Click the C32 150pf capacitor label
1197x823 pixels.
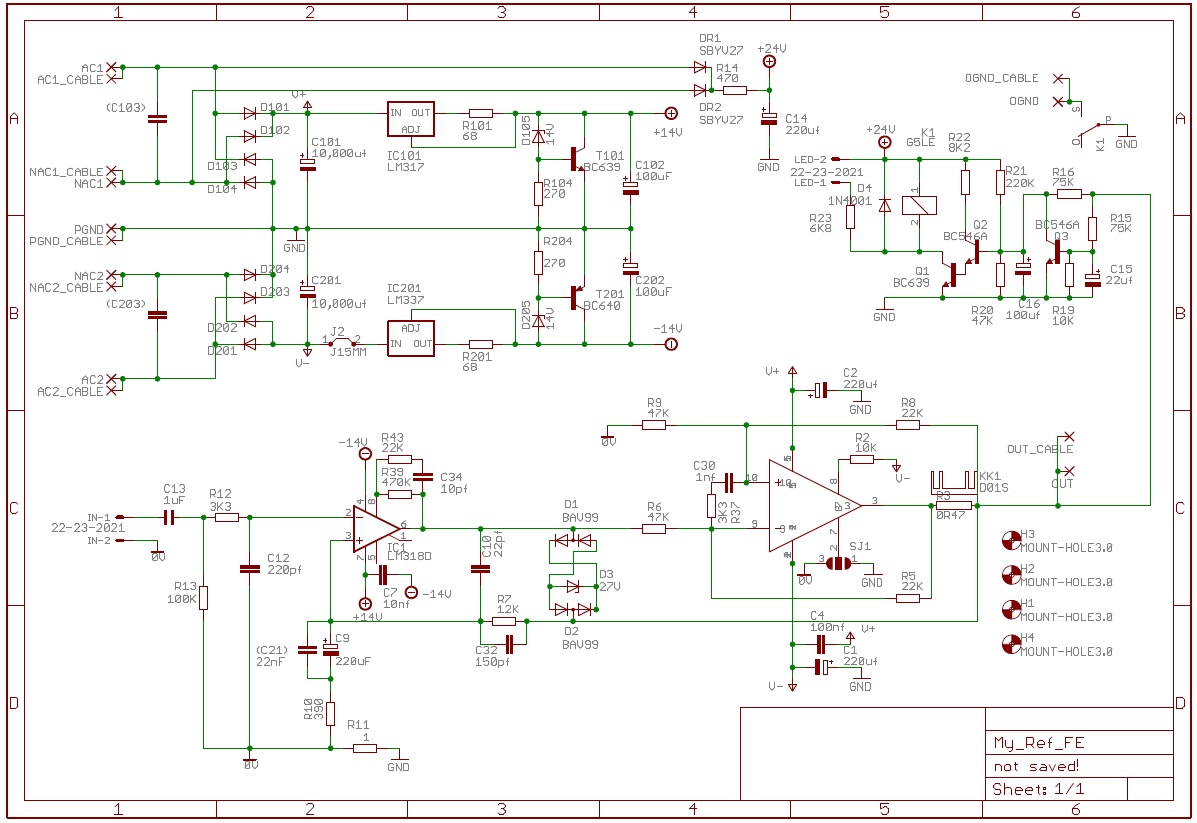click(x=492, y=657)
